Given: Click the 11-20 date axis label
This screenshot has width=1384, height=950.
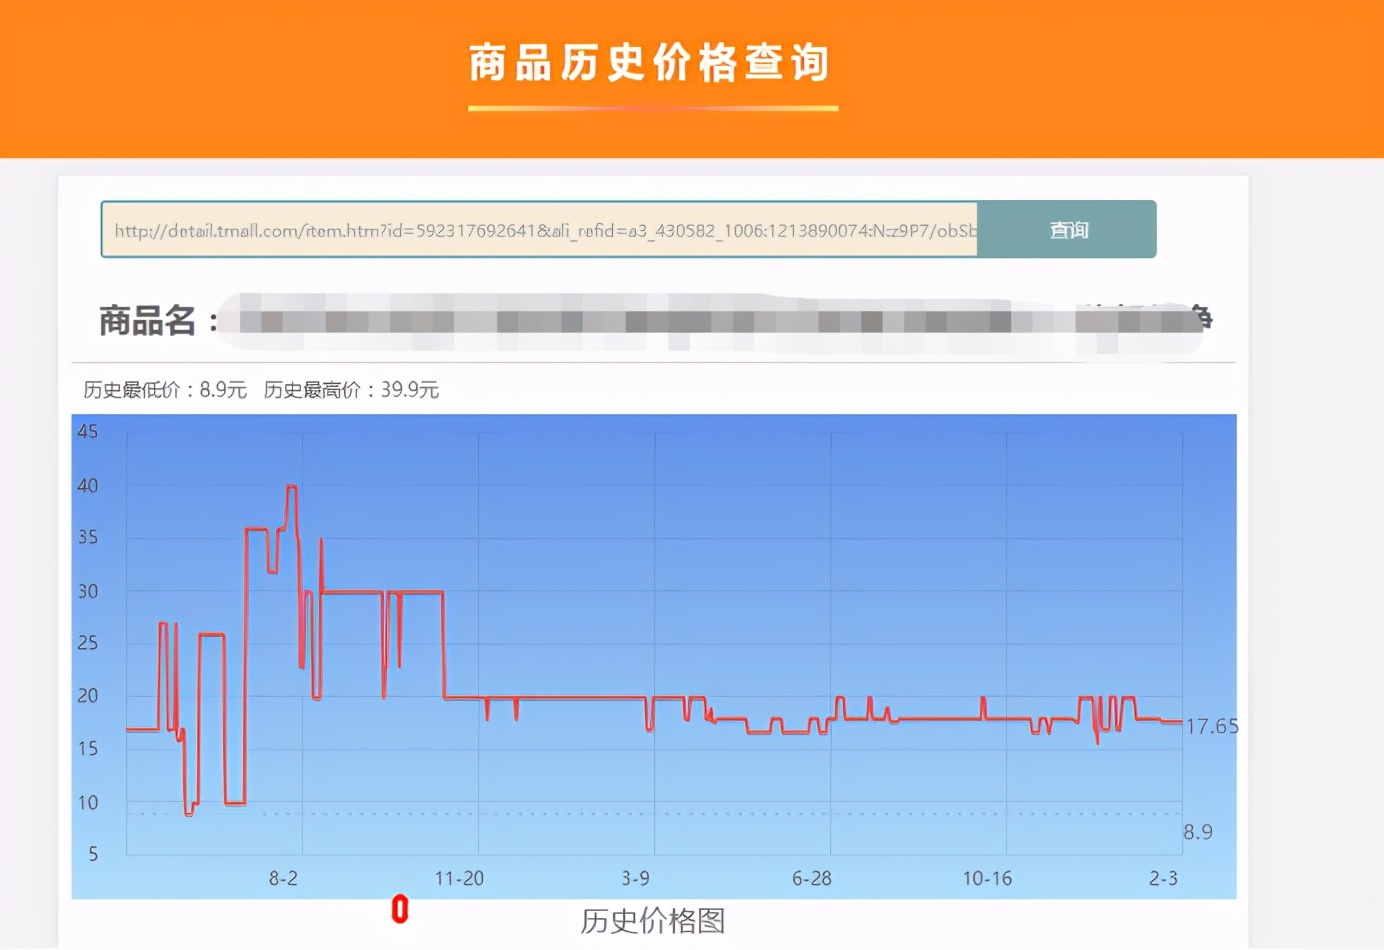Looking at the screenshot, I should point(459,878).
